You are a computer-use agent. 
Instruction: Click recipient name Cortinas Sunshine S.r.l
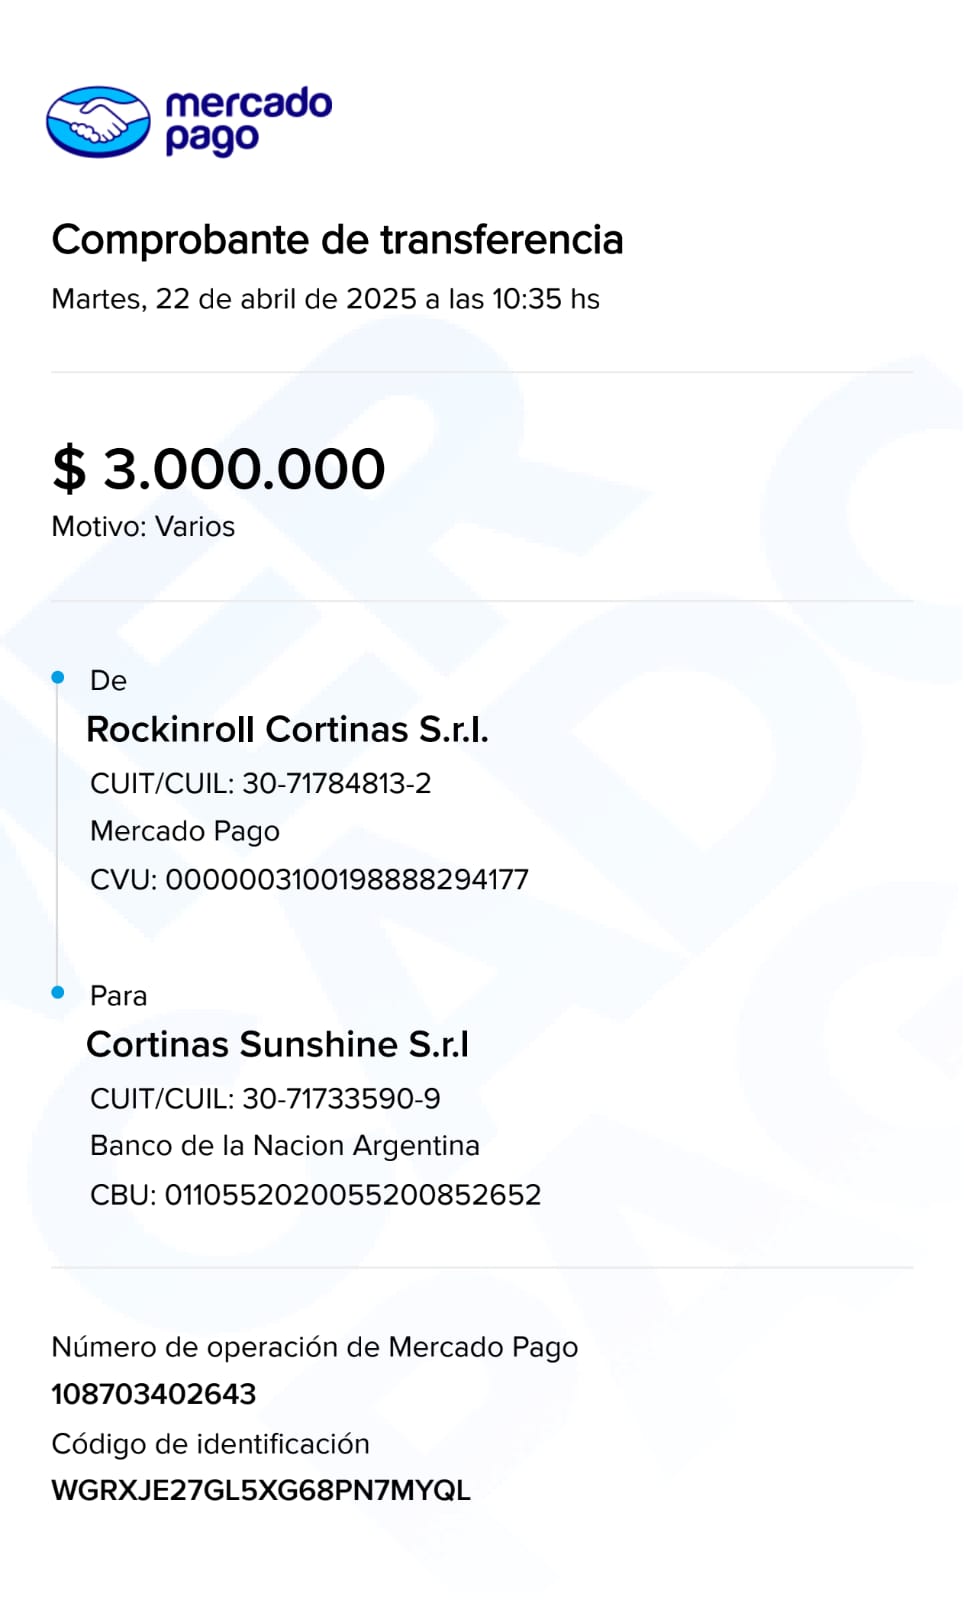[277, 1045]
